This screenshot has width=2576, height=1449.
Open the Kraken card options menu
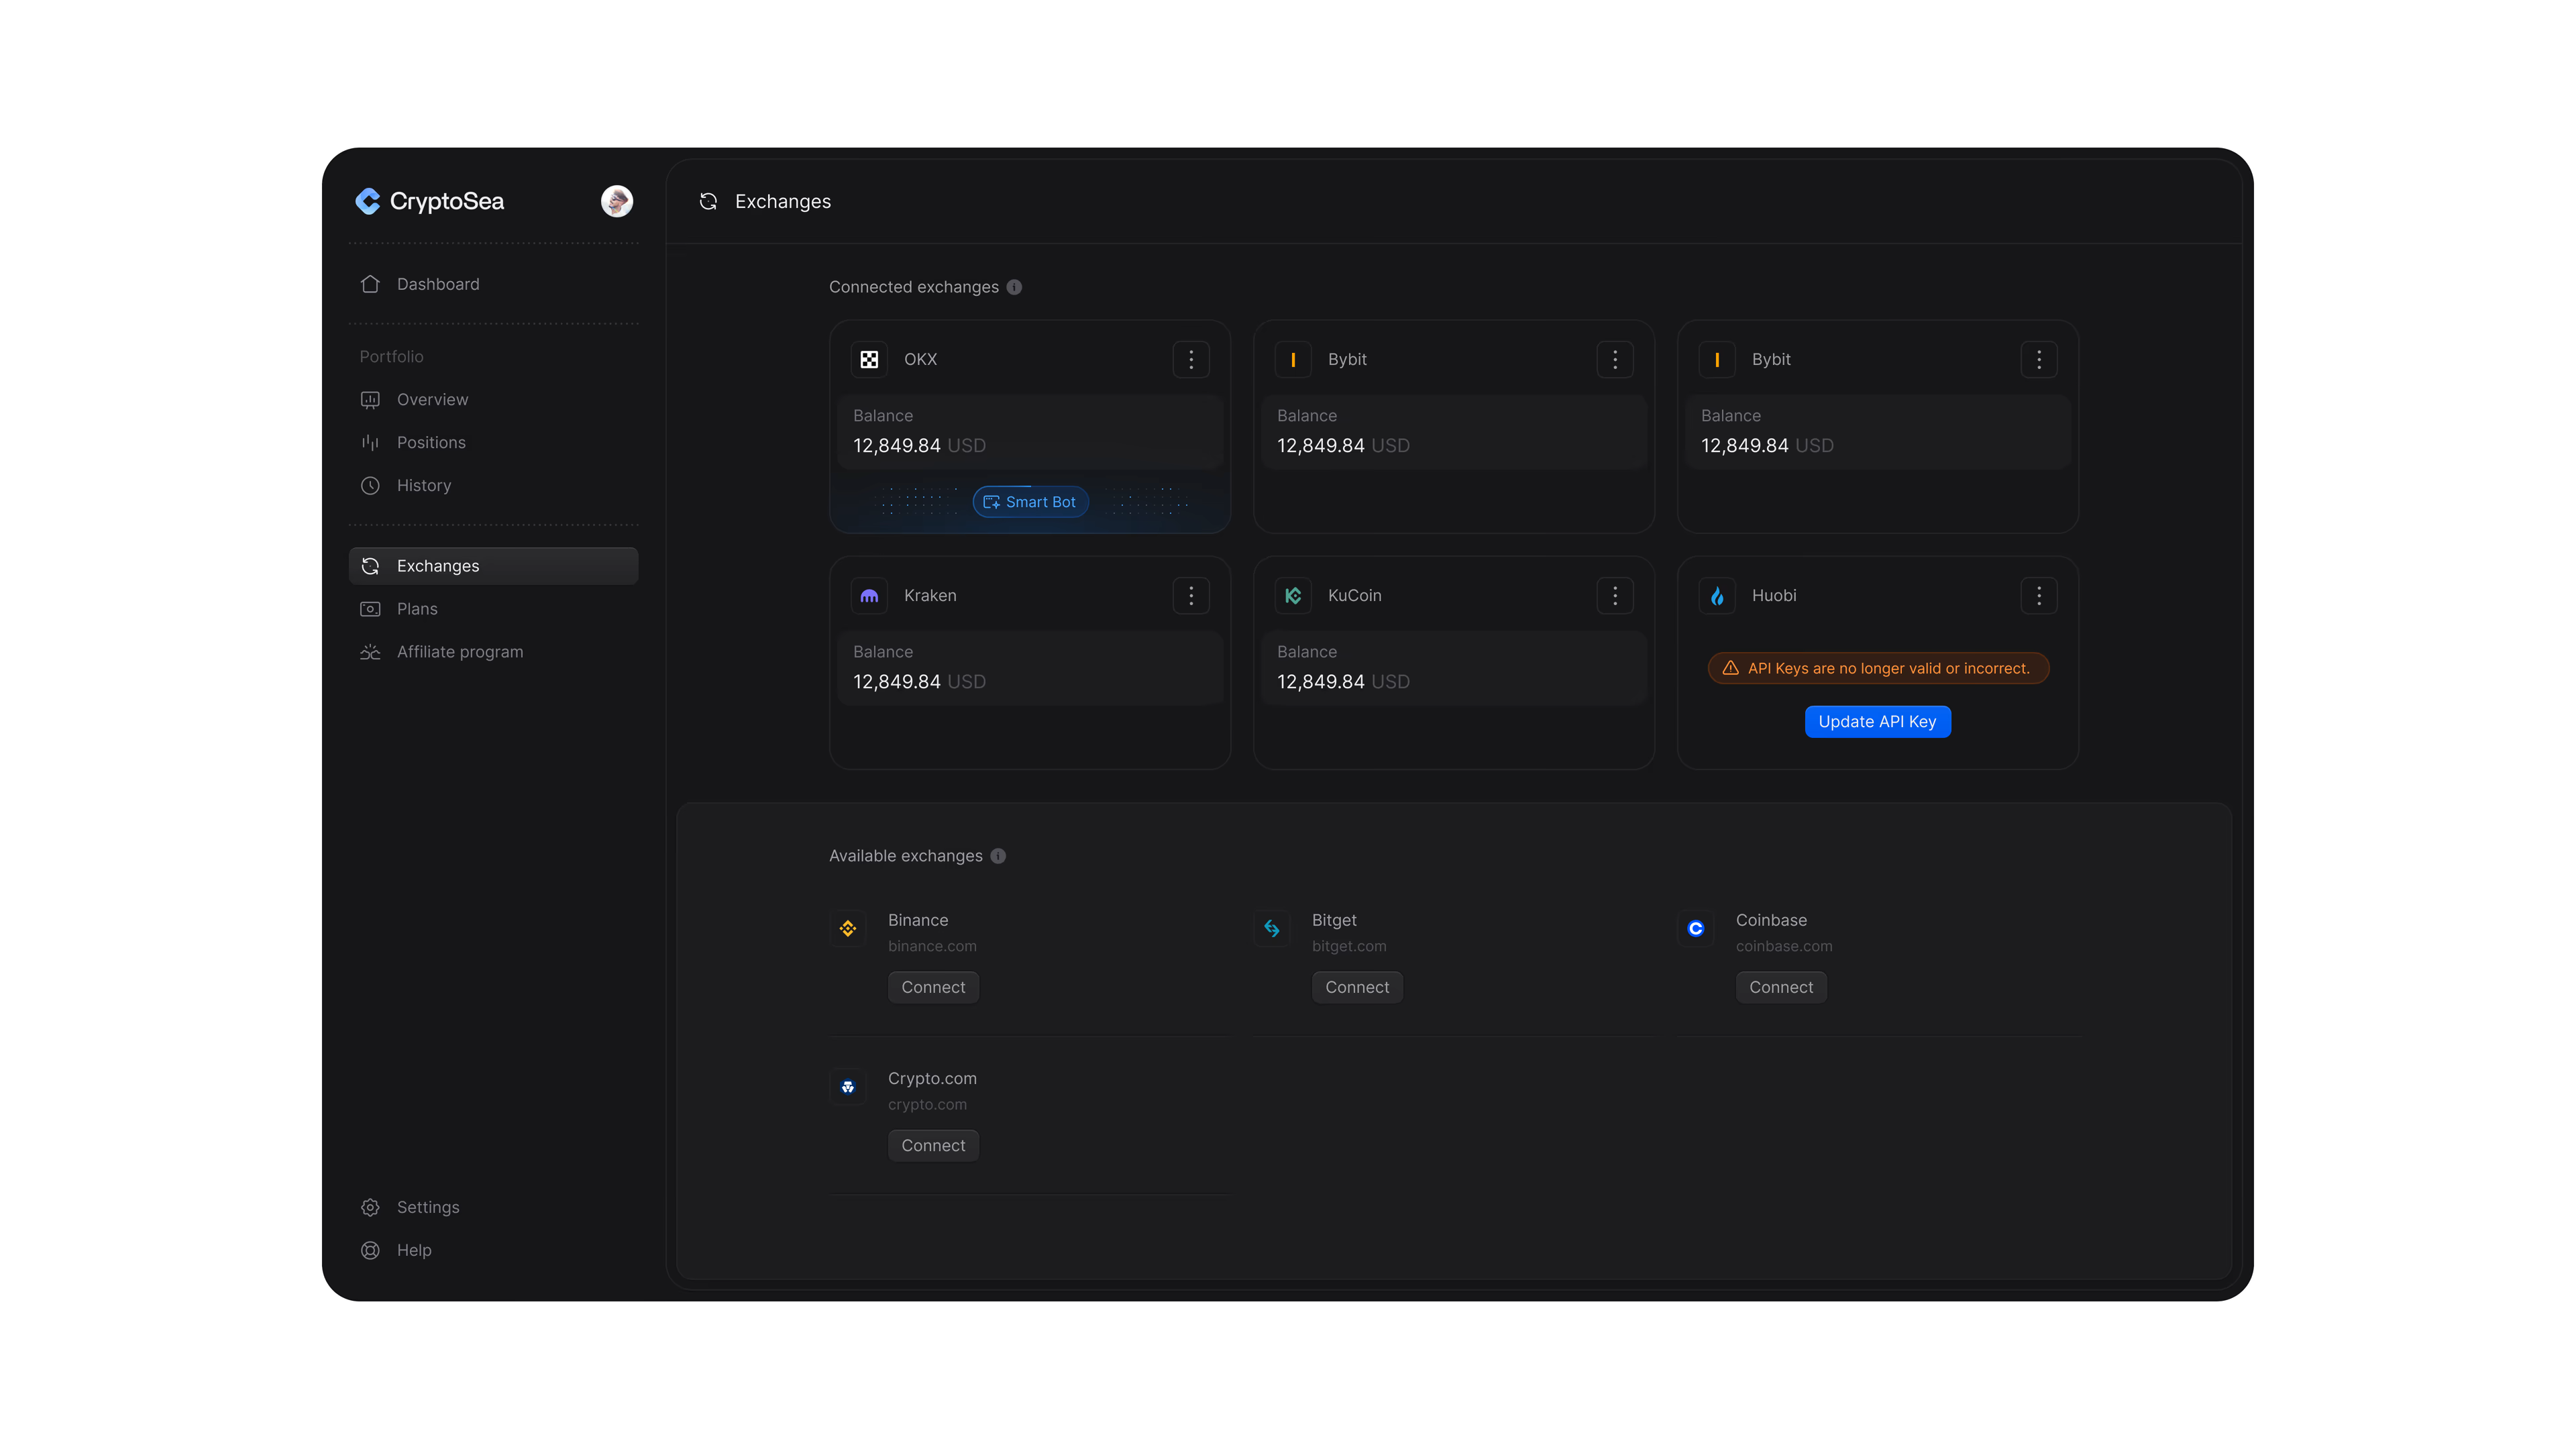click(x=1190, y=595)
